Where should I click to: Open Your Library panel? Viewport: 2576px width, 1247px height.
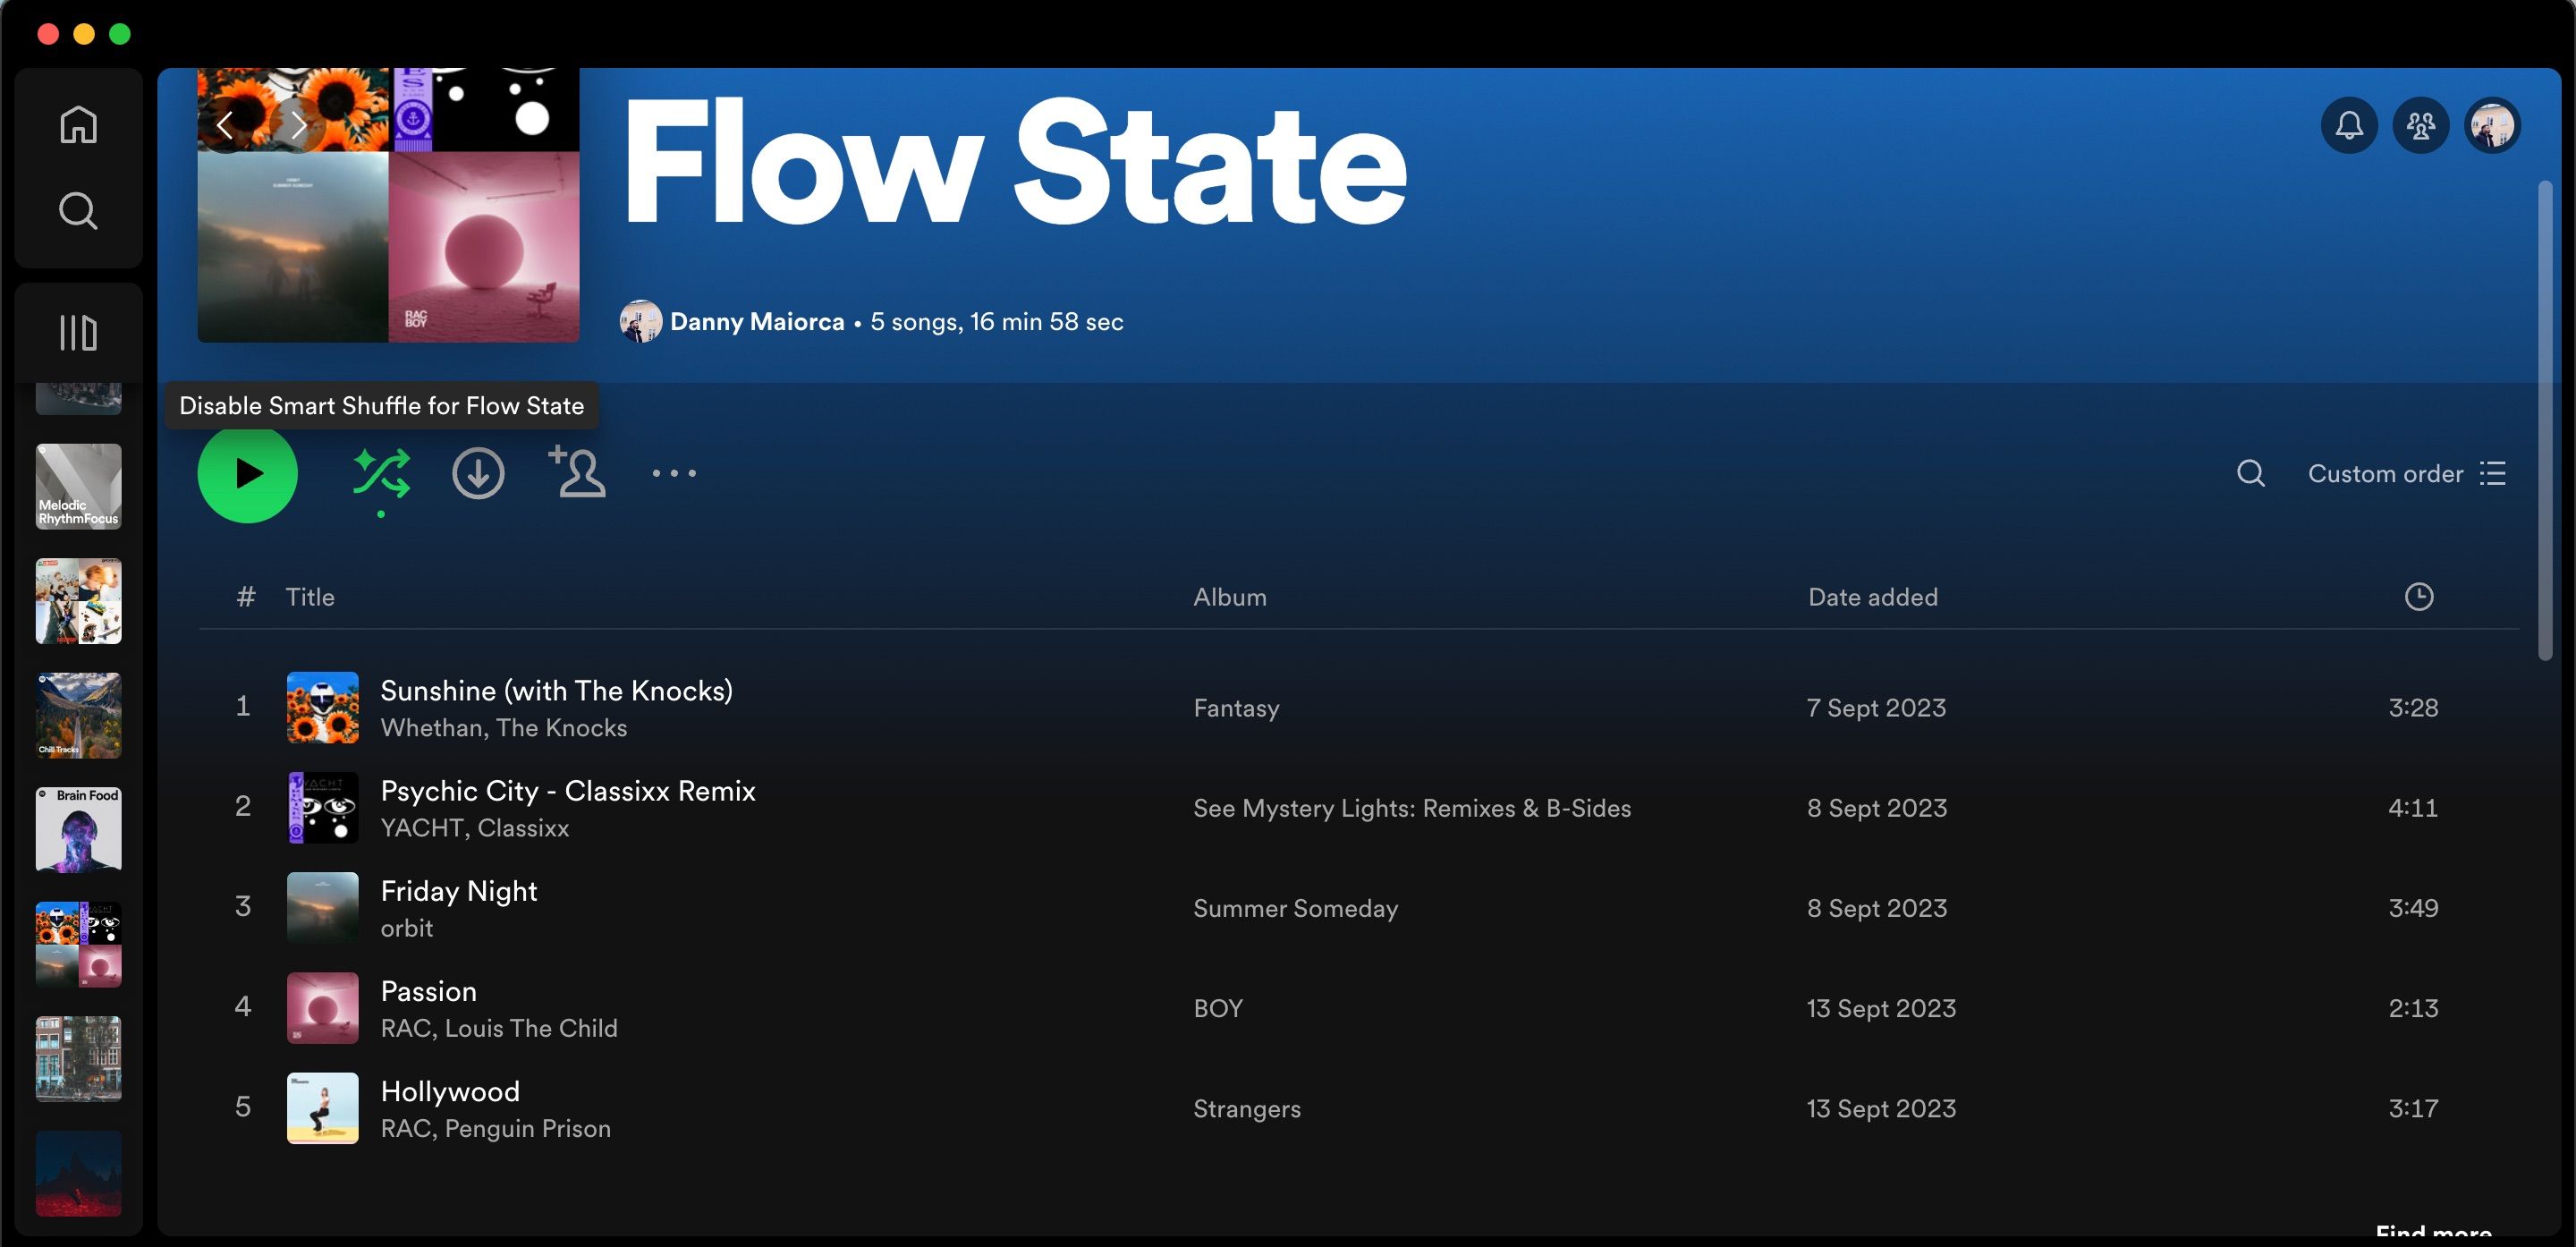coord(77,332)
